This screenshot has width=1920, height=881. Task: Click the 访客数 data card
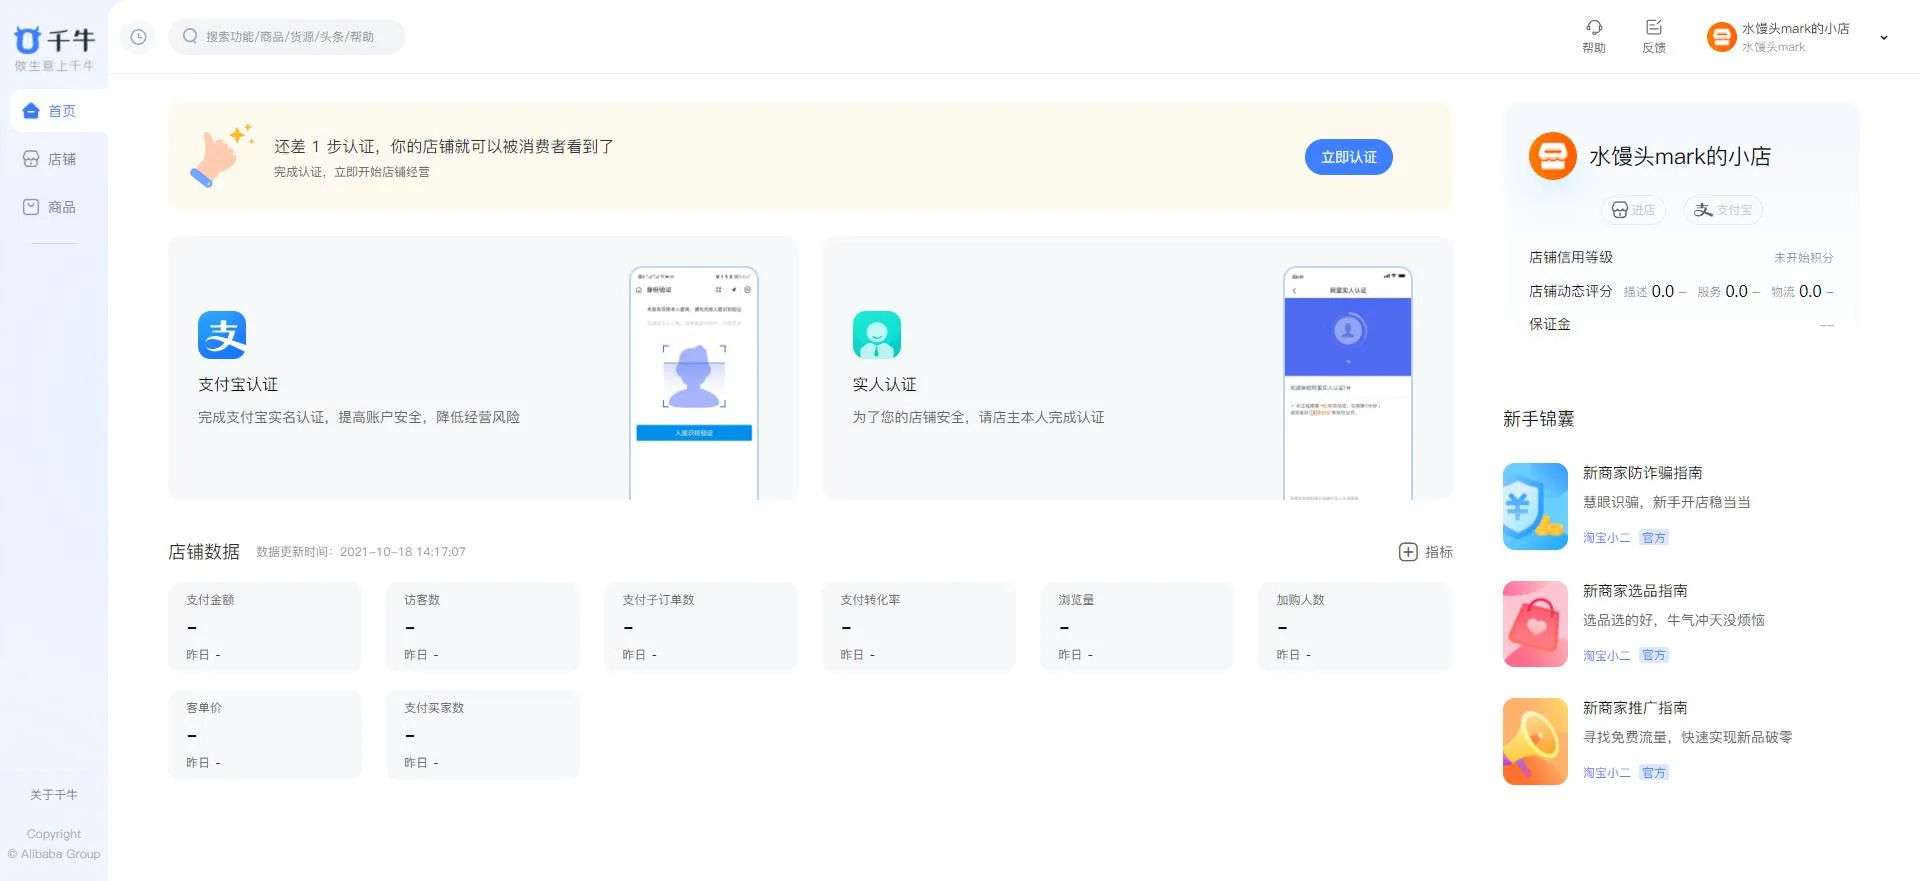tap(483, 627)
